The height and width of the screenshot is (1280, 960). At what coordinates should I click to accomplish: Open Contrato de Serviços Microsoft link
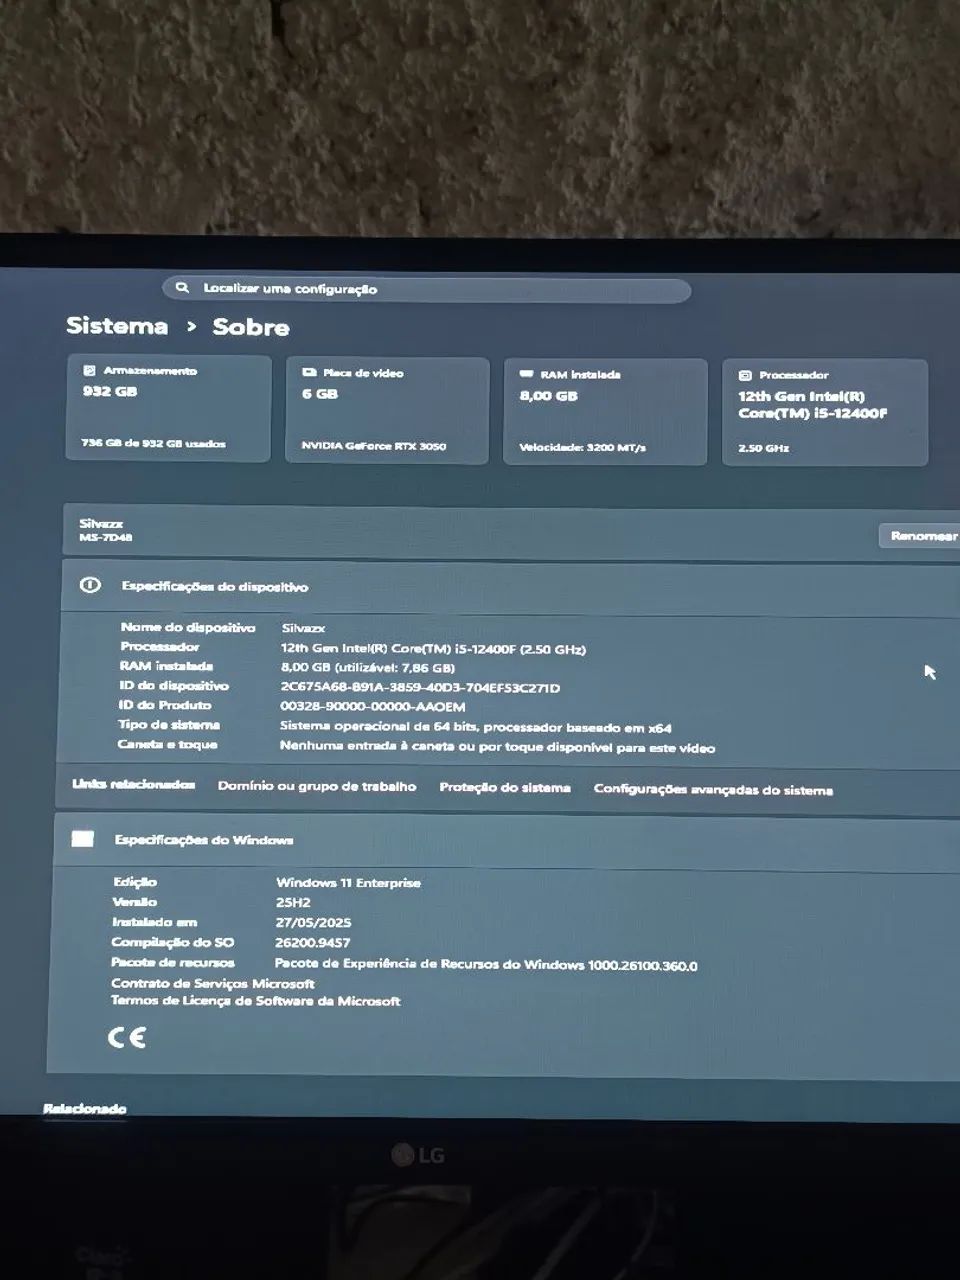[213, 983]
